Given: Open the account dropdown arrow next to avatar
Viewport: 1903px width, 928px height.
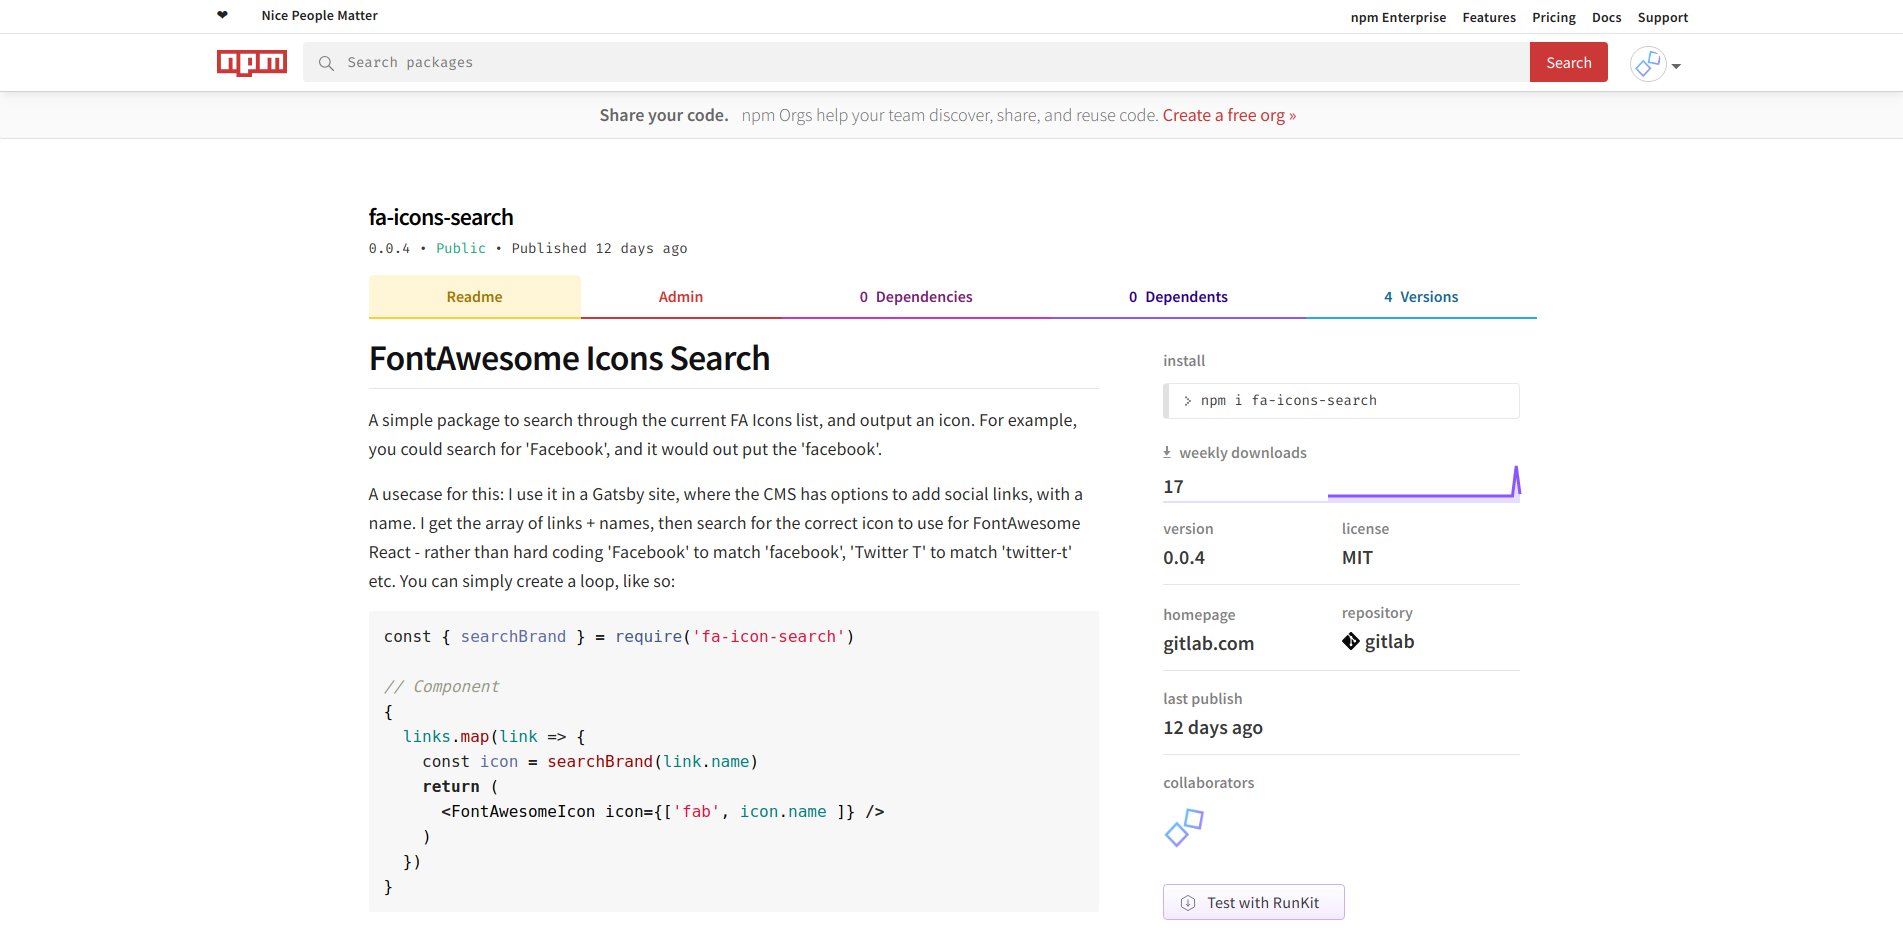Looking at the screenshot, I should [x=1675, y=67].
